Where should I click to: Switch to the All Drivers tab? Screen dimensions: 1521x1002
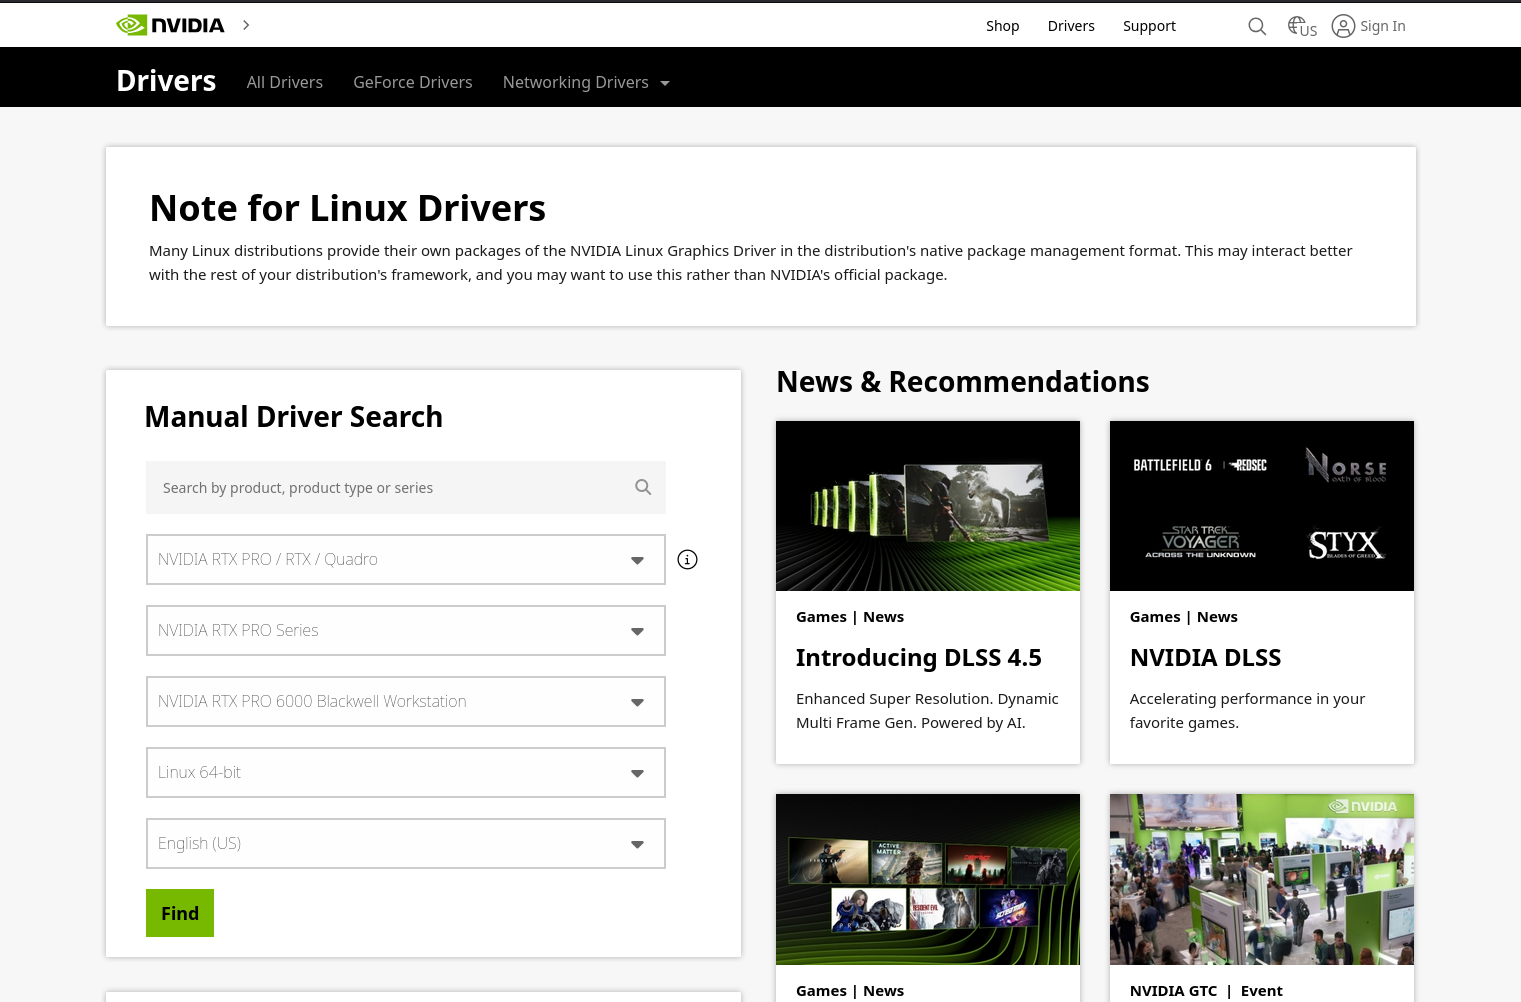coord(285,82)
